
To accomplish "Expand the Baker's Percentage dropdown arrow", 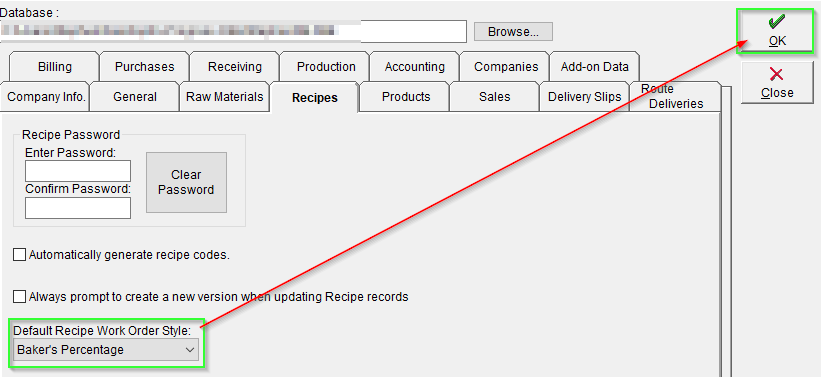I will tap(190, 350).
